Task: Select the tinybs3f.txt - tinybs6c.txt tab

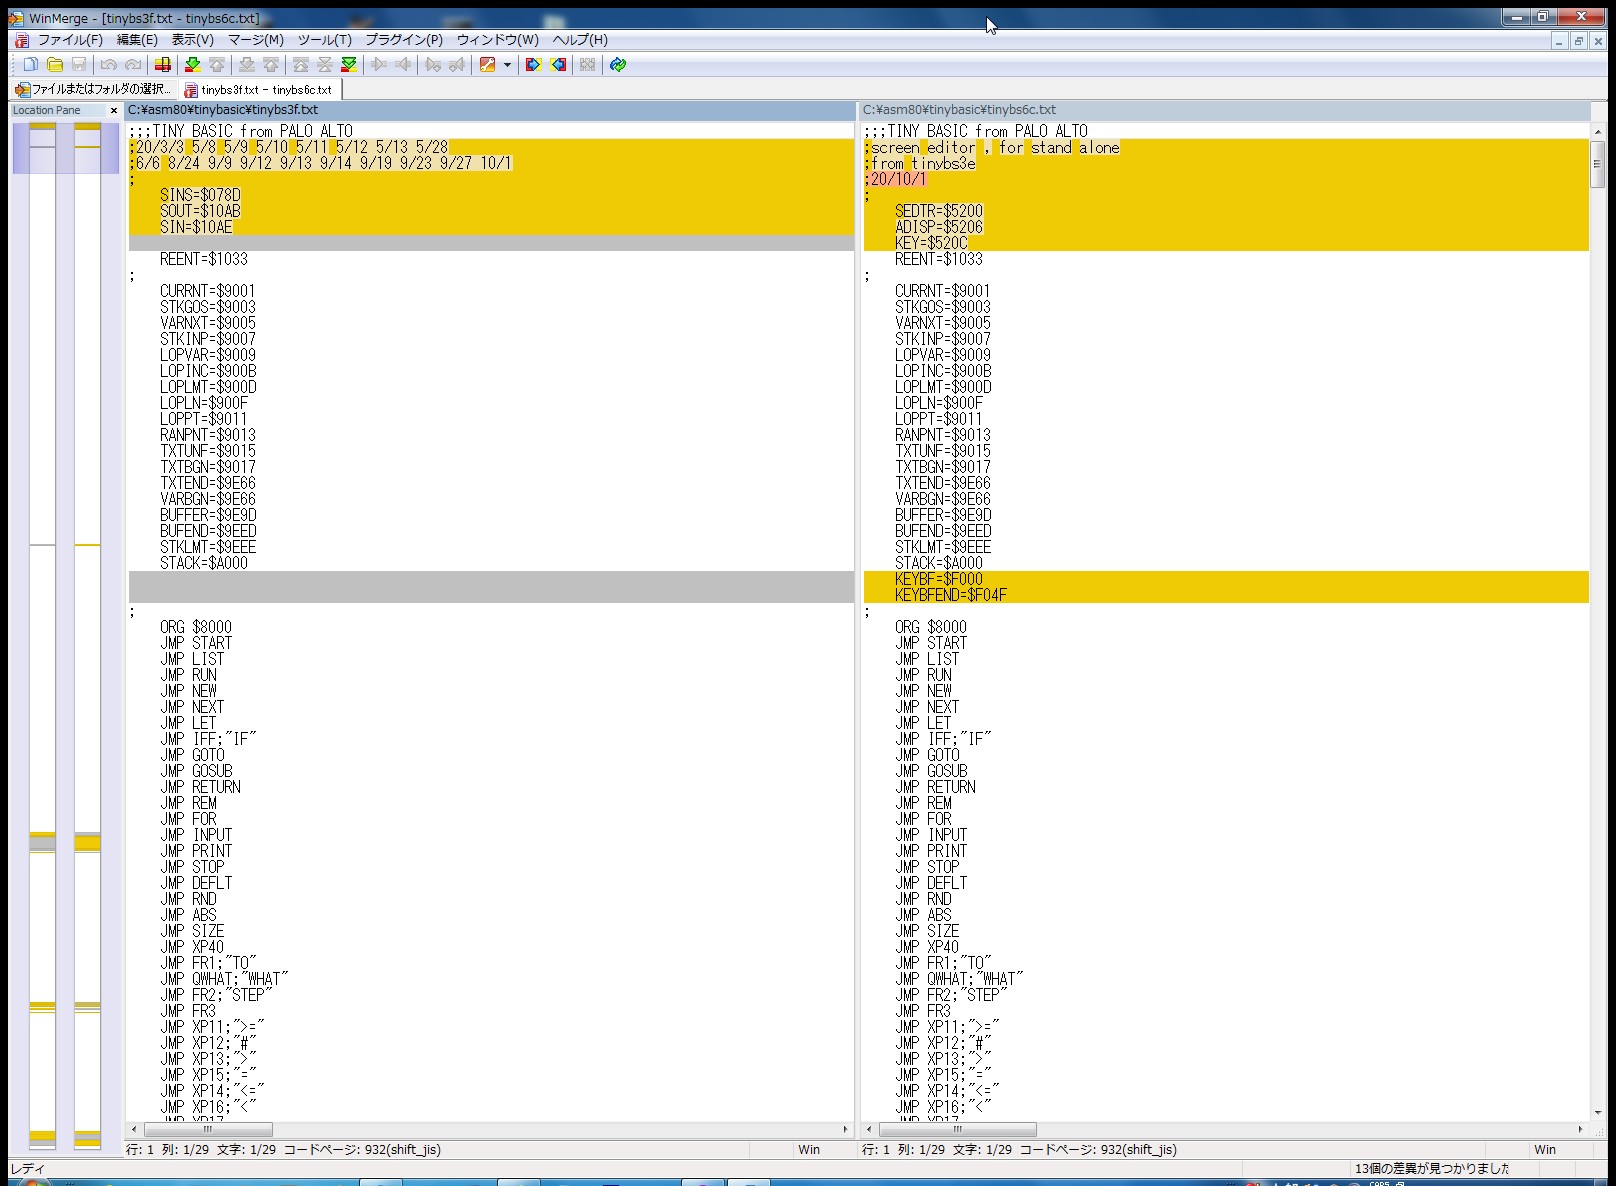Action: point(259,89)
